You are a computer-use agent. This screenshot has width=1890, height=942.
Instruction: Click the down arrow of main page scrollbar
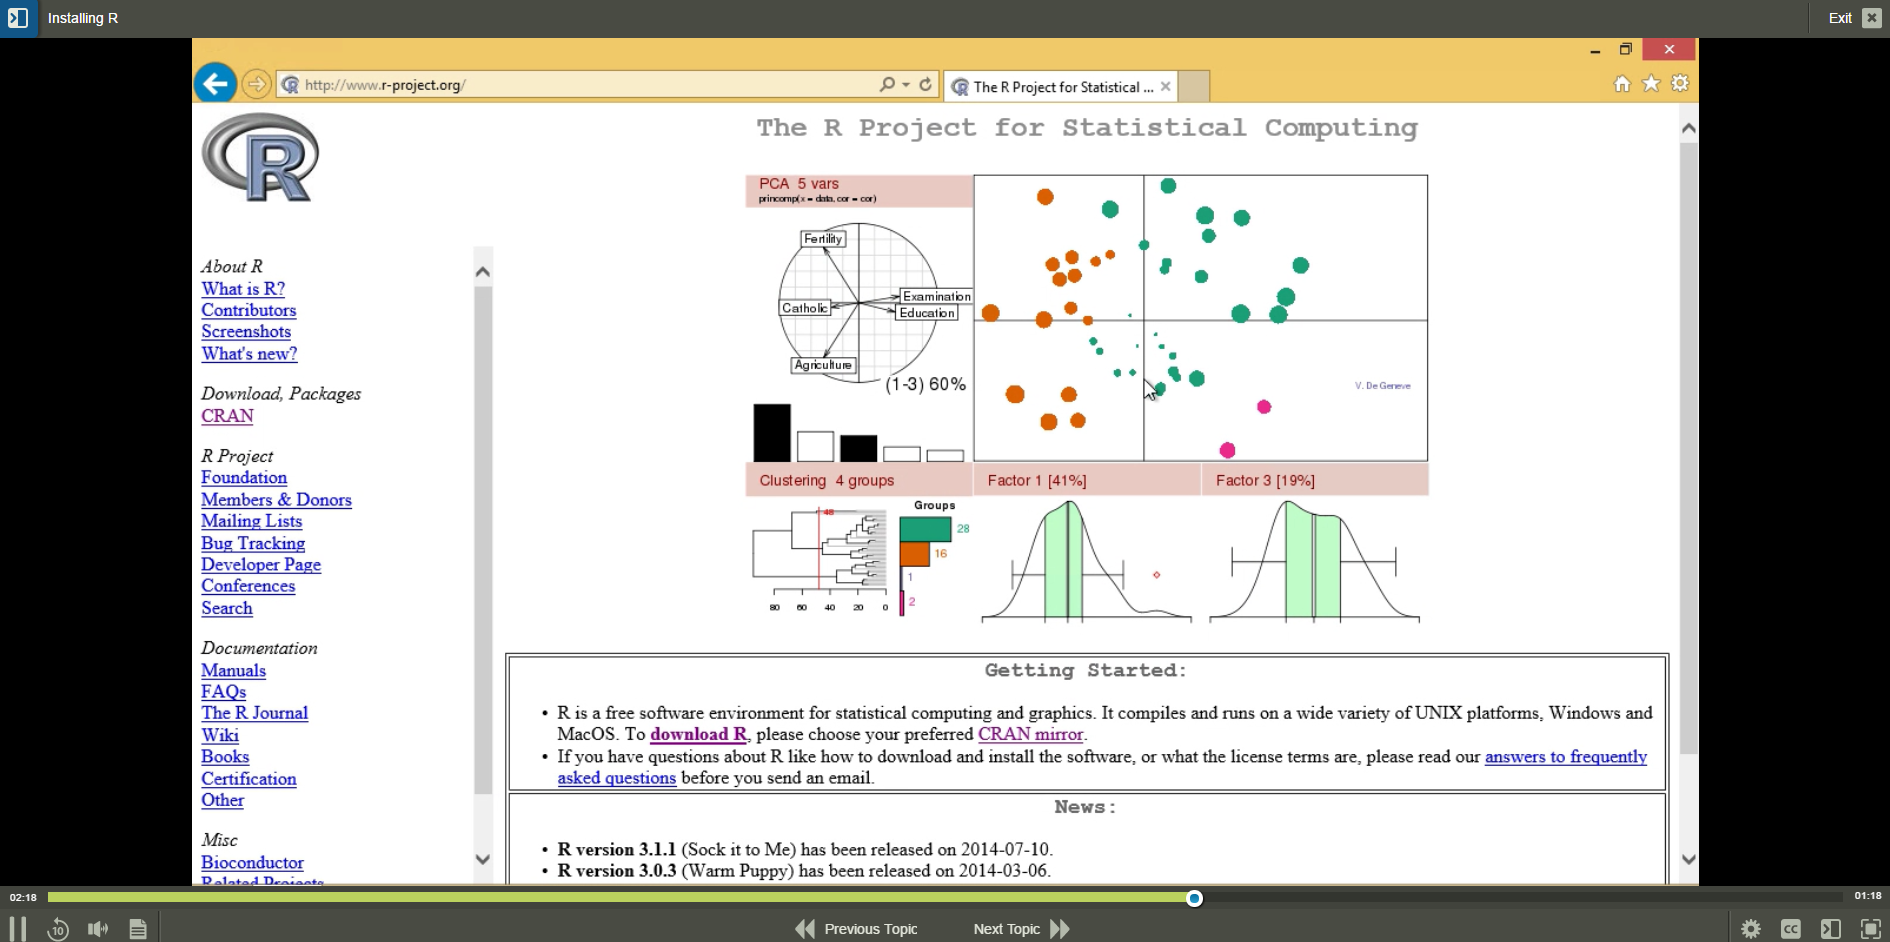[x=1688, y=859]
